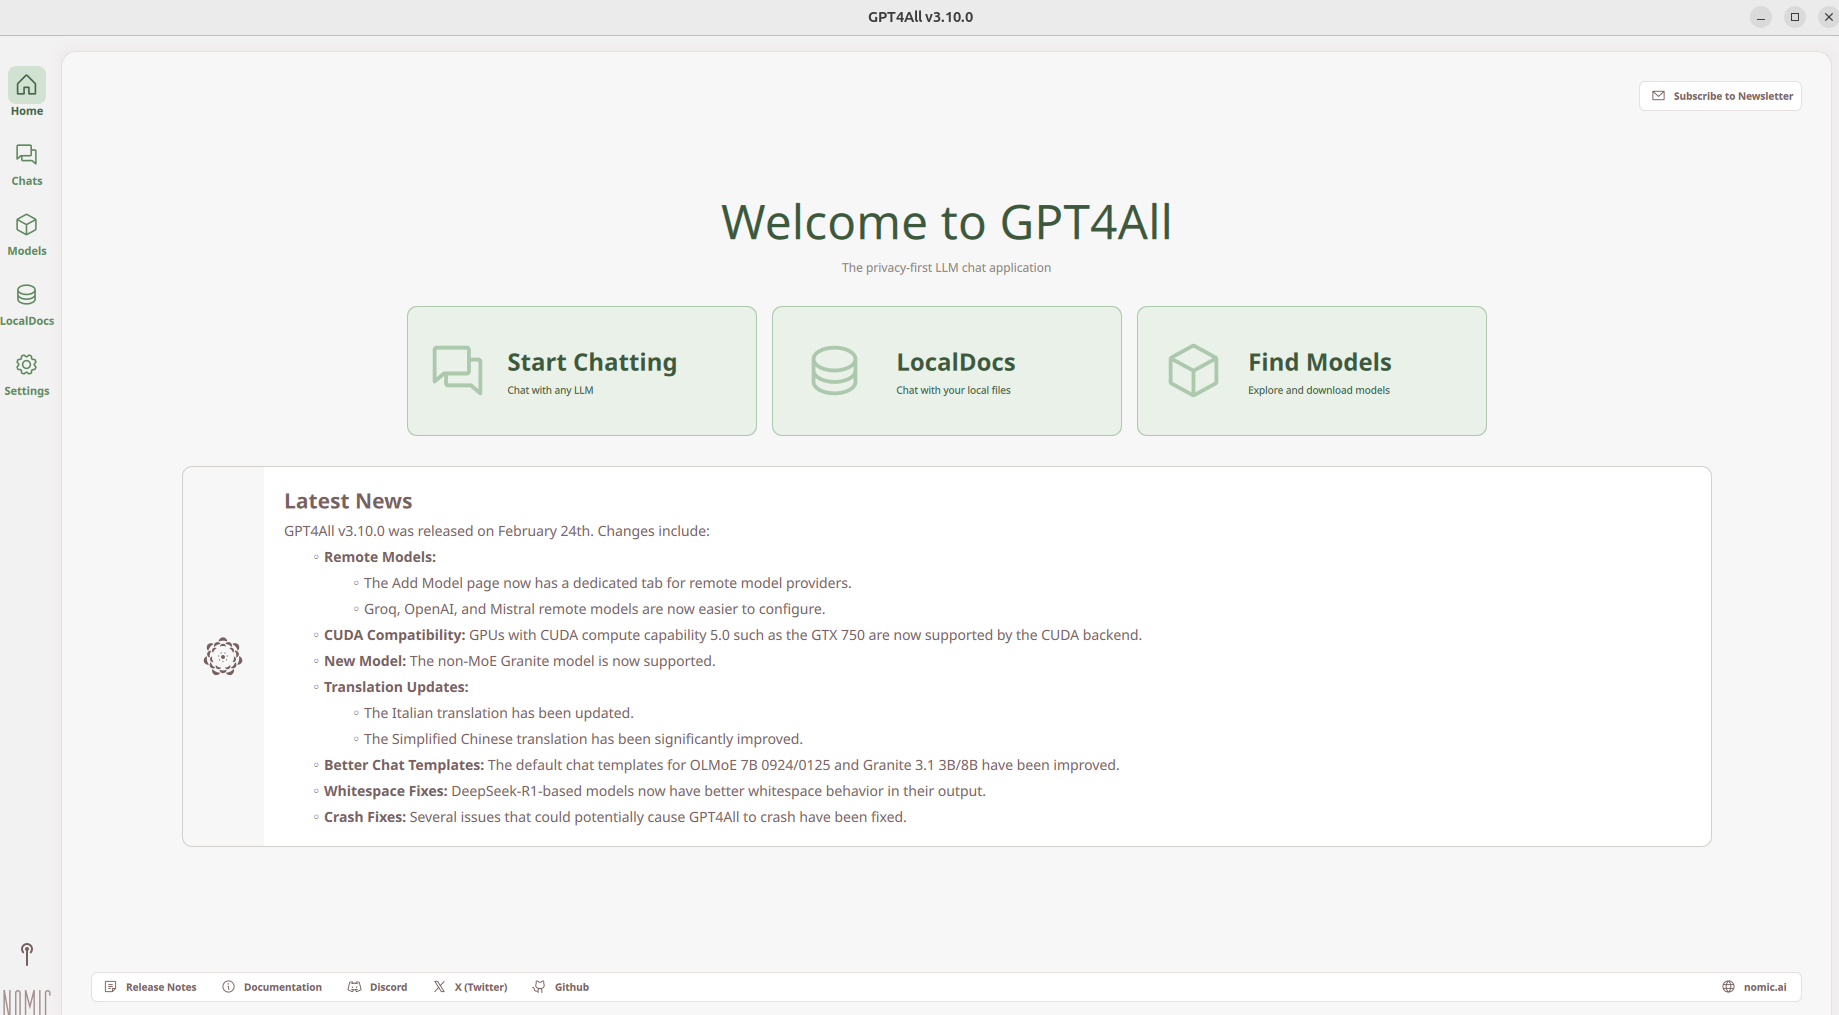
Task: Open the Home sidebar icon
Action: (27, 92)
